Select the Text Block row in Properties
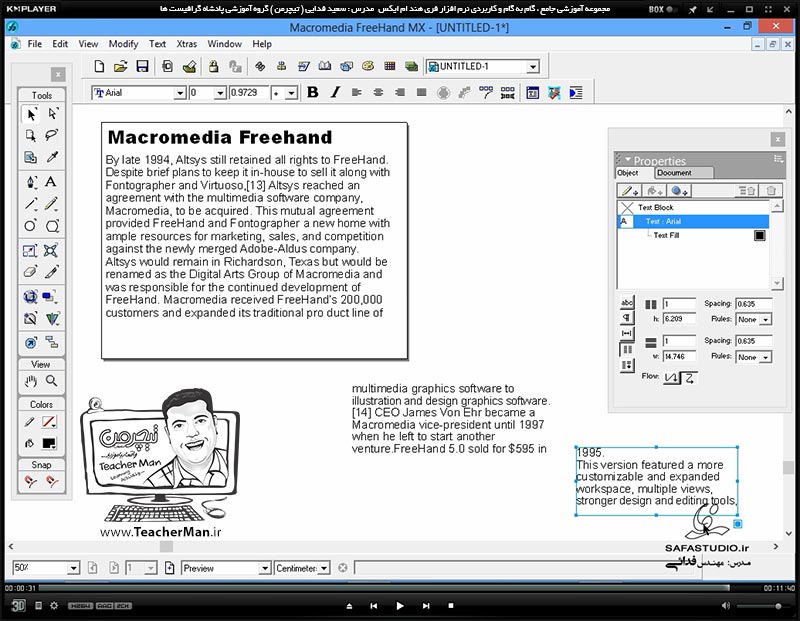Viewport: 800px width, 621px height. (693, 207)
